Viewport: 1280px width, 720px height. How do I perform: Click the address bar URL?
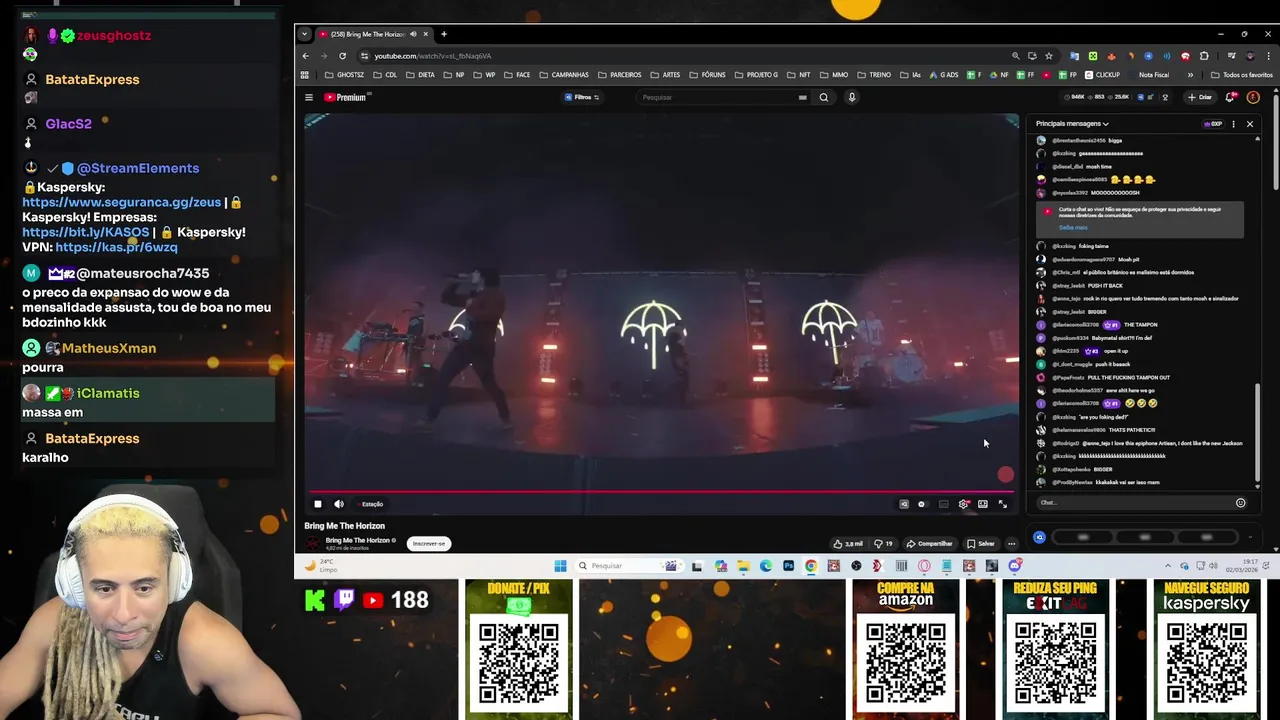(433, 56)
